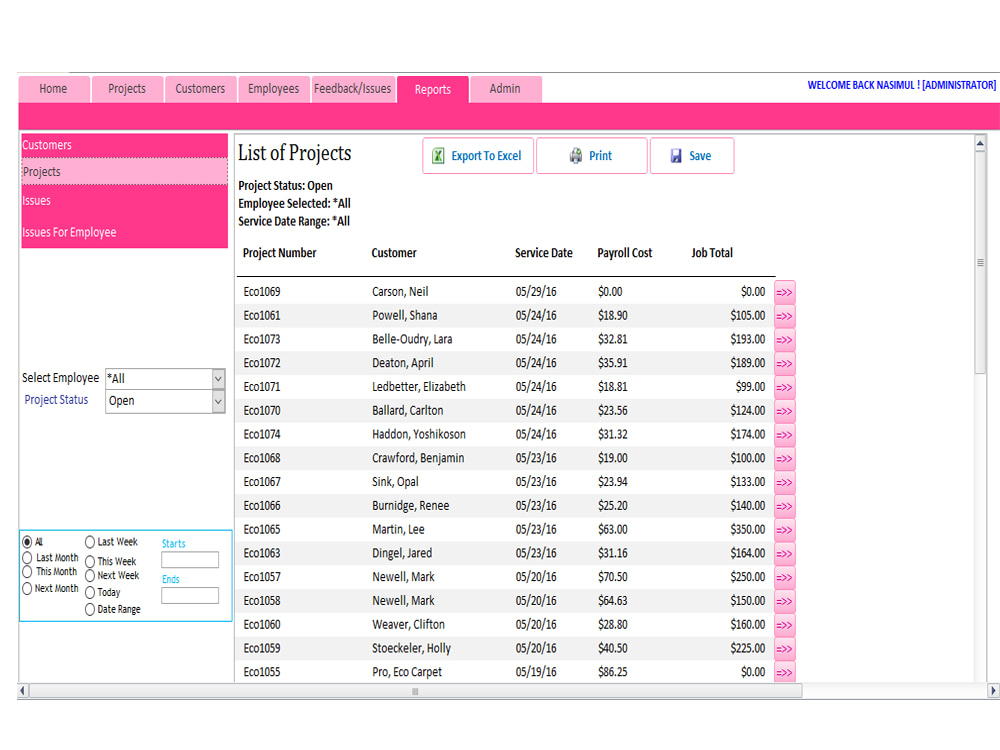Click job total $350.00 for Martin, Lee
The height and width of the screenshot is (750, 1000).
coord(747,530)
